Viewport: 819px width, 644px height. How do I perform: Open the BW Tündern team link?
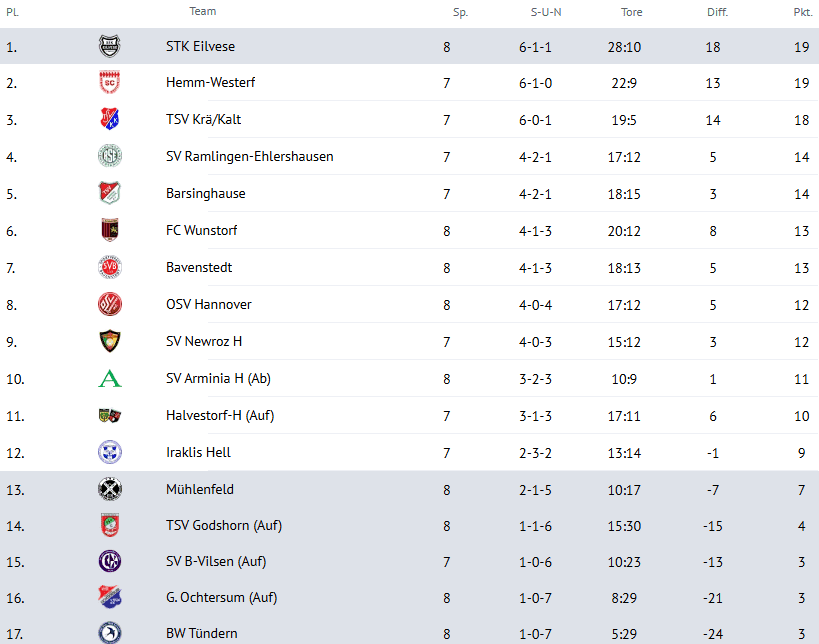201,634
